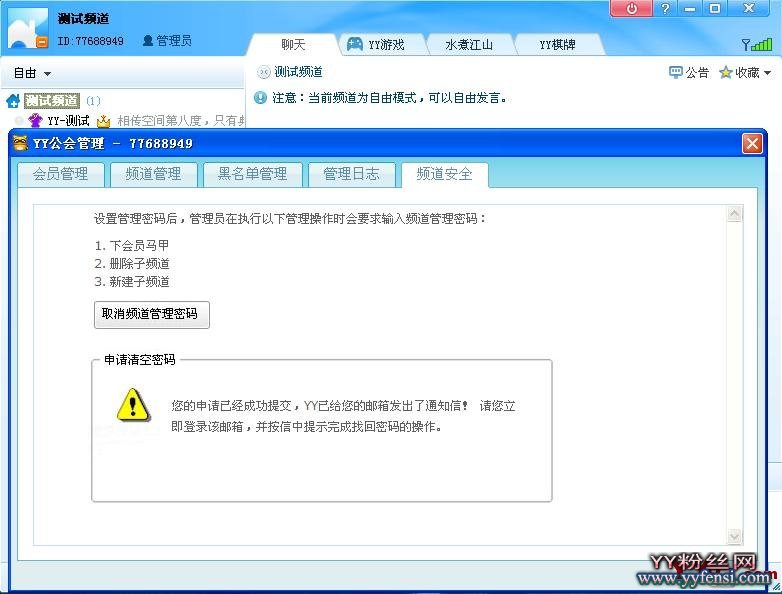Image resolution: width=782 pixels, height=594 pixels.
Task: Open the 自由 mode dropdown
Action: [32, 73]
